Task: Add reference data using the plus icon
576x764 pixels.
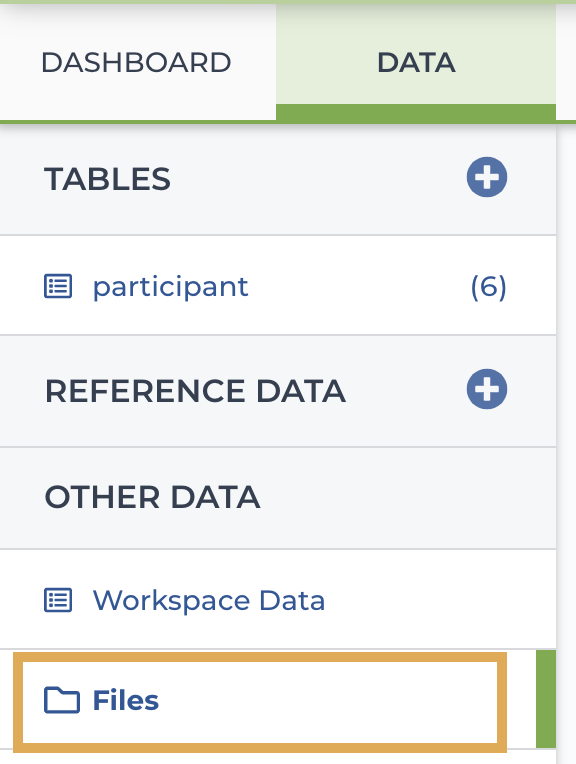Action: tap(487, 389)
